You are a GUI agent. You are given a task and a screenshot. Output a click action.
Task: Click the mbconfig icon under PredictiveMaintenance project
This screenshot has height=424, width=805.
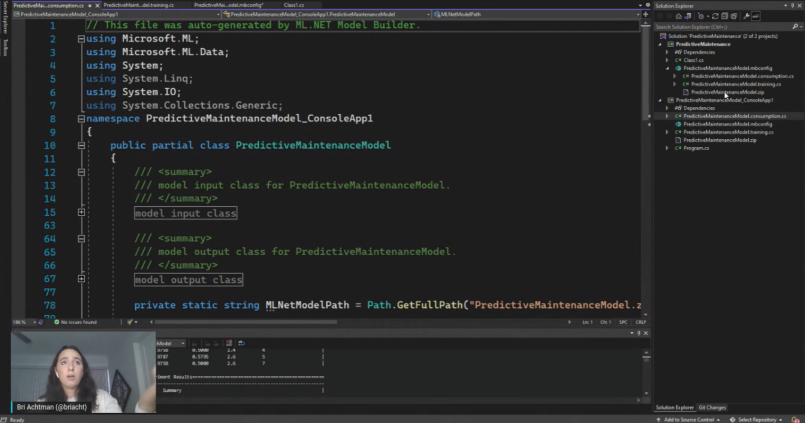[x=678, y=68]
